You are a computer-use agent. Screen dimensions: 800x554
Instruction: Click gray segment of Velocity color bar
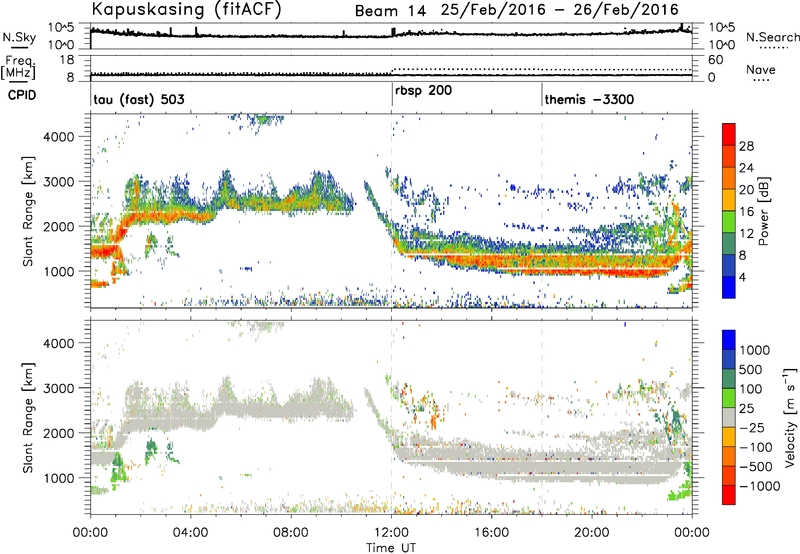point(729,418)
